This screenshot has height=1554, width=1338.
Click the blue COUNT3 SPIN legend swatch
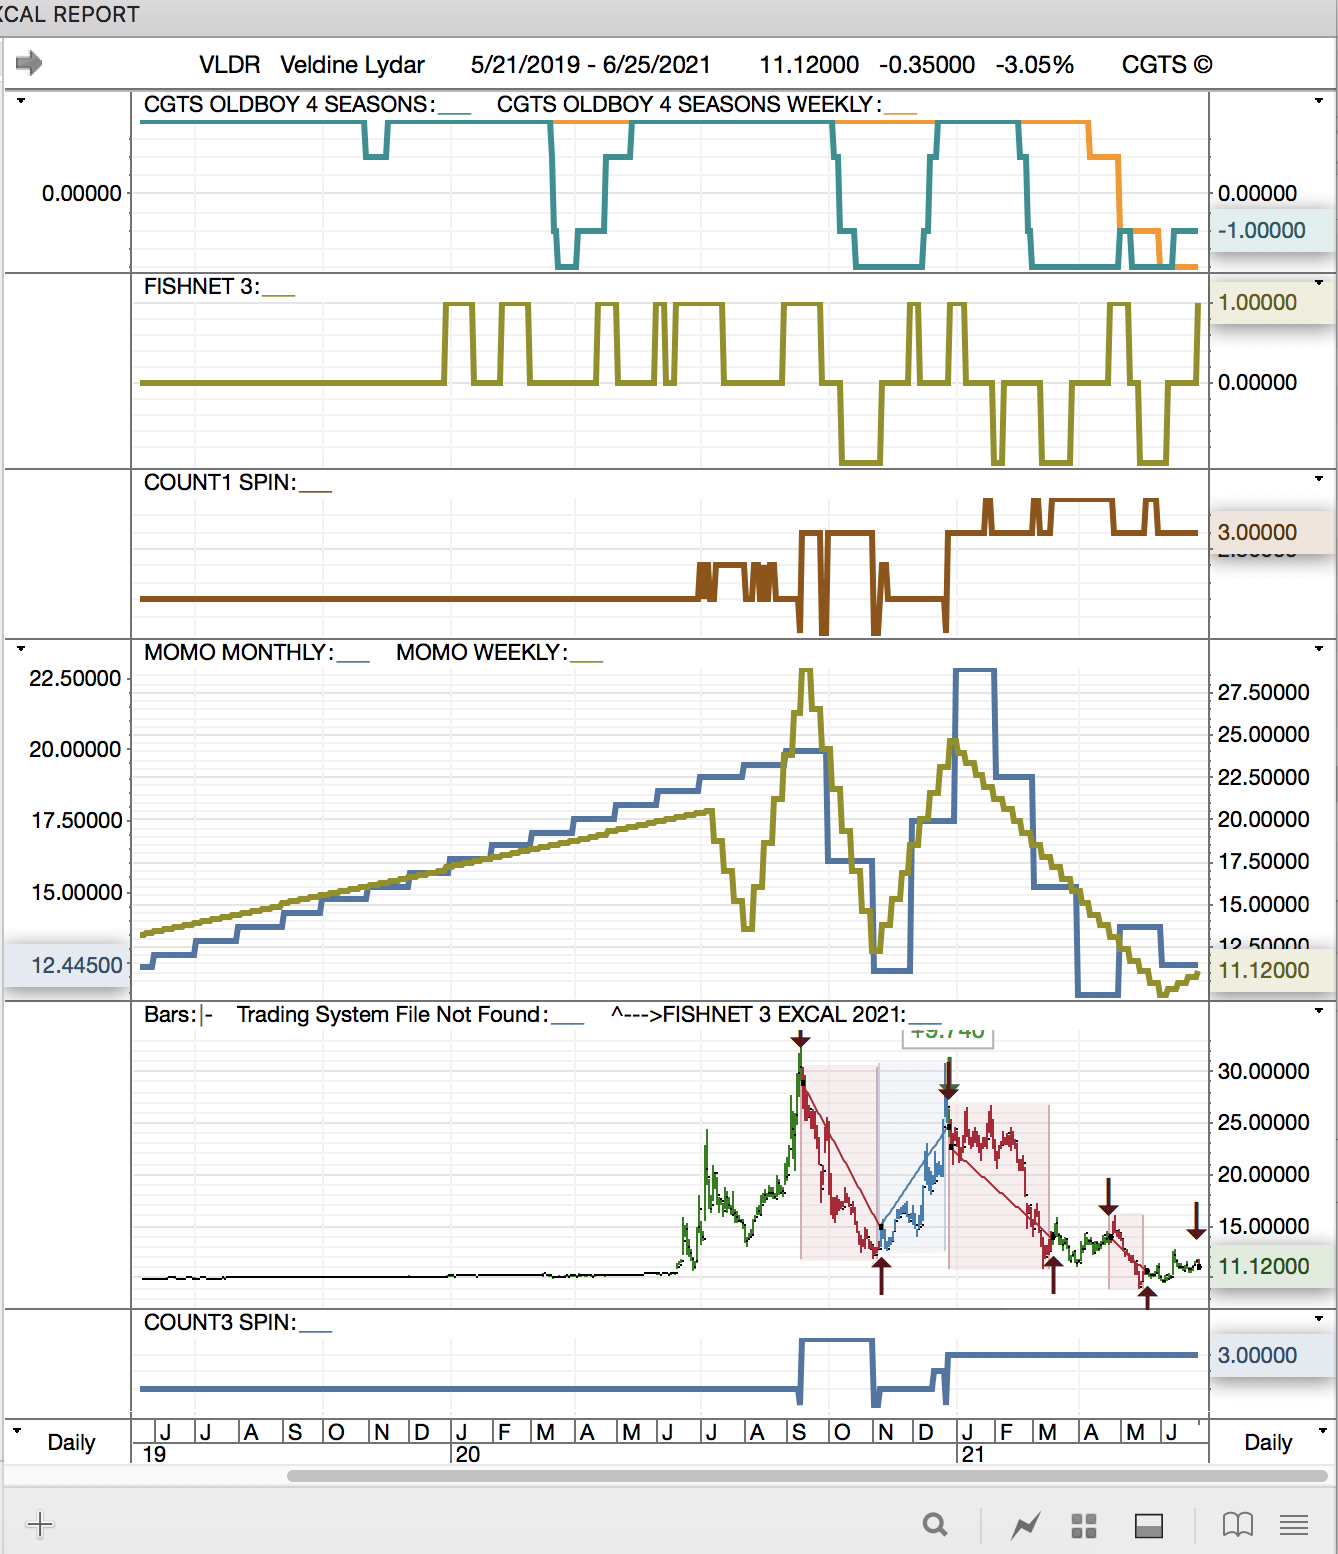[x=315, y=1331]
